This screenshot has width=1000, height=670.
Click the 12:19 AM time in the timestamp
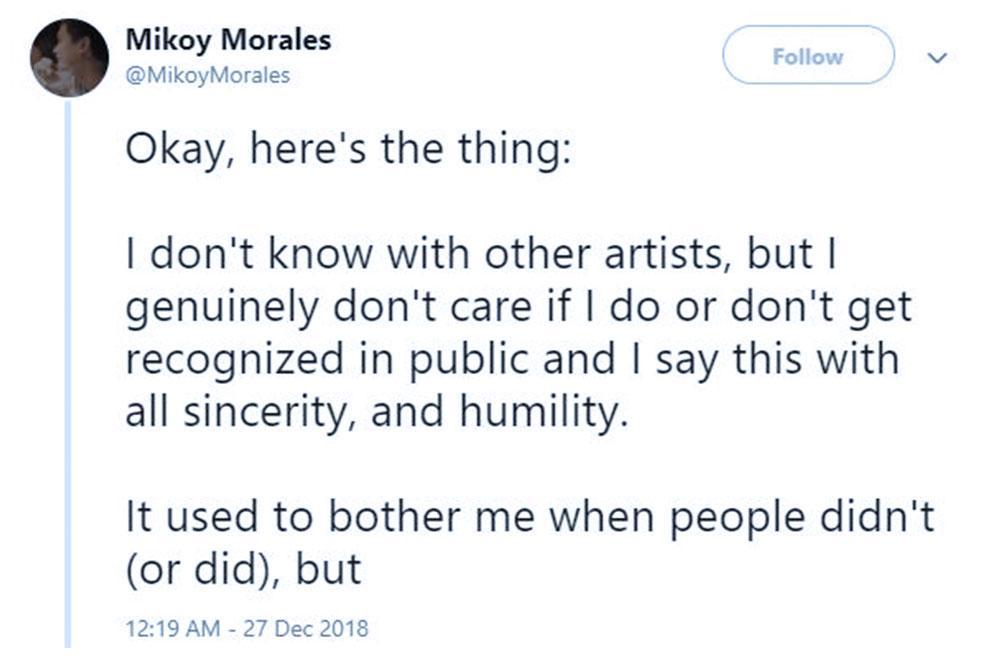coord(172,629)
